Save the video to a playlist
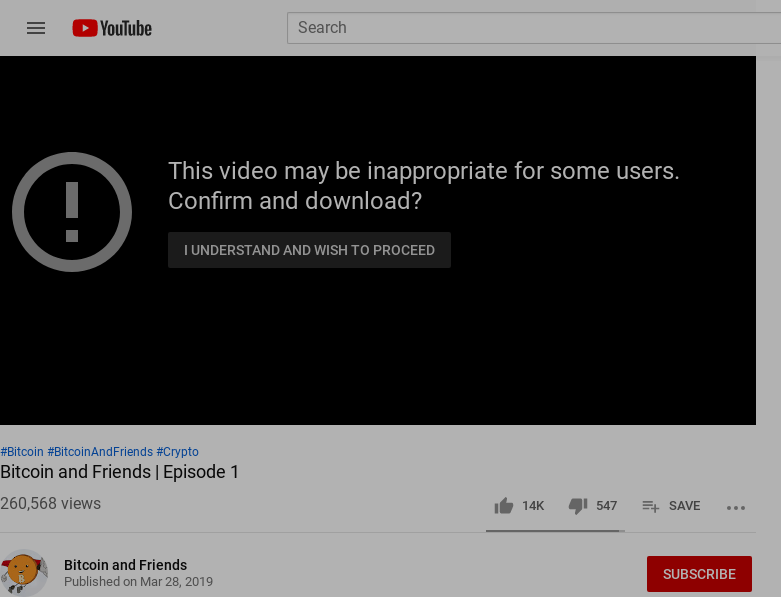 [x=671, y=506]
